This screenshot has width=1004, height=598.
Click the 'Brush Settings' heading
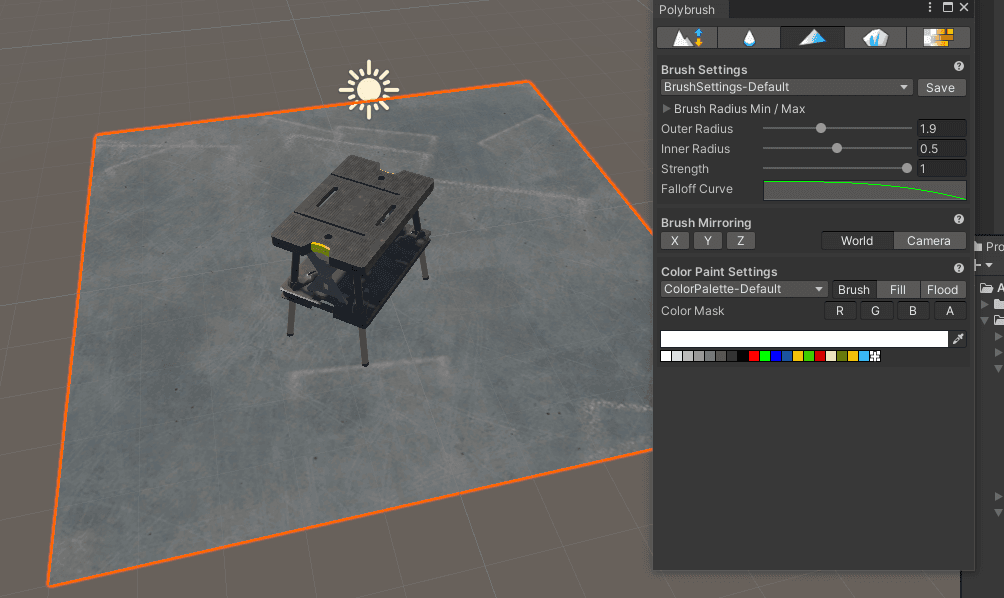pos(704,70)
